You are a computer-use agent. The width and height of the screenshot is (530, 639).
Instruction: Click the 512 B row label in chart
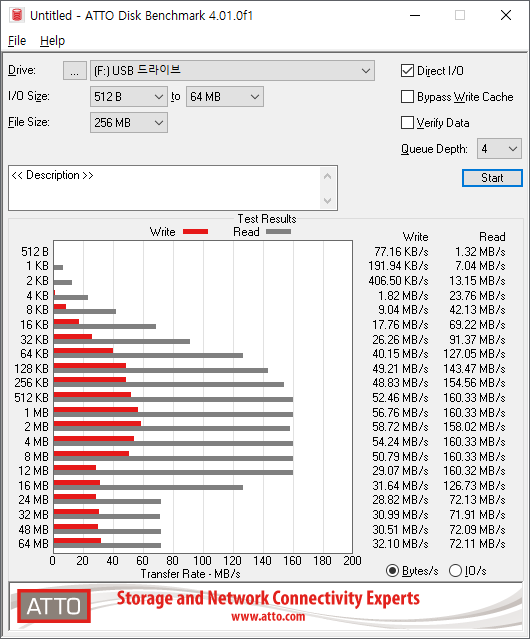[35, 252]
